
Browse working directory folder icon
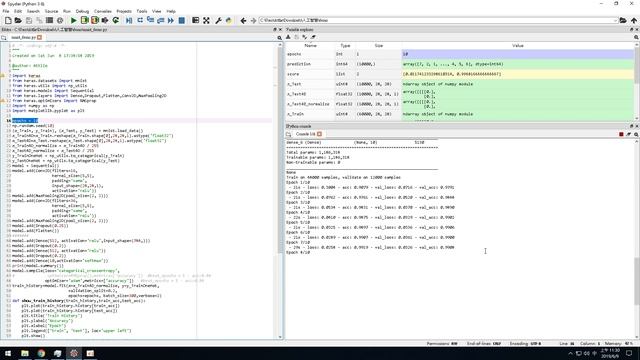(623, 20)
